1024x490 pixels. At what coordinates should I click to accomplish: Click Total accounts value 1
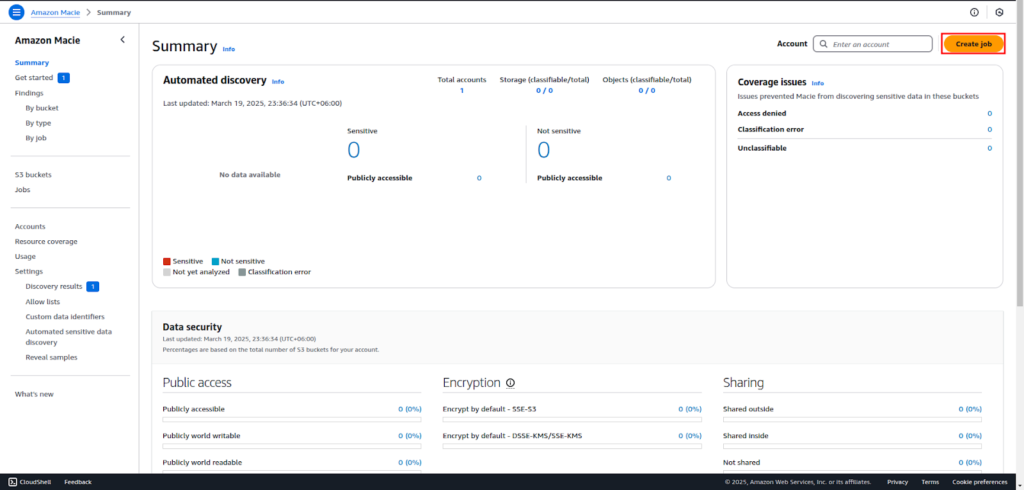tap(462, 90)
